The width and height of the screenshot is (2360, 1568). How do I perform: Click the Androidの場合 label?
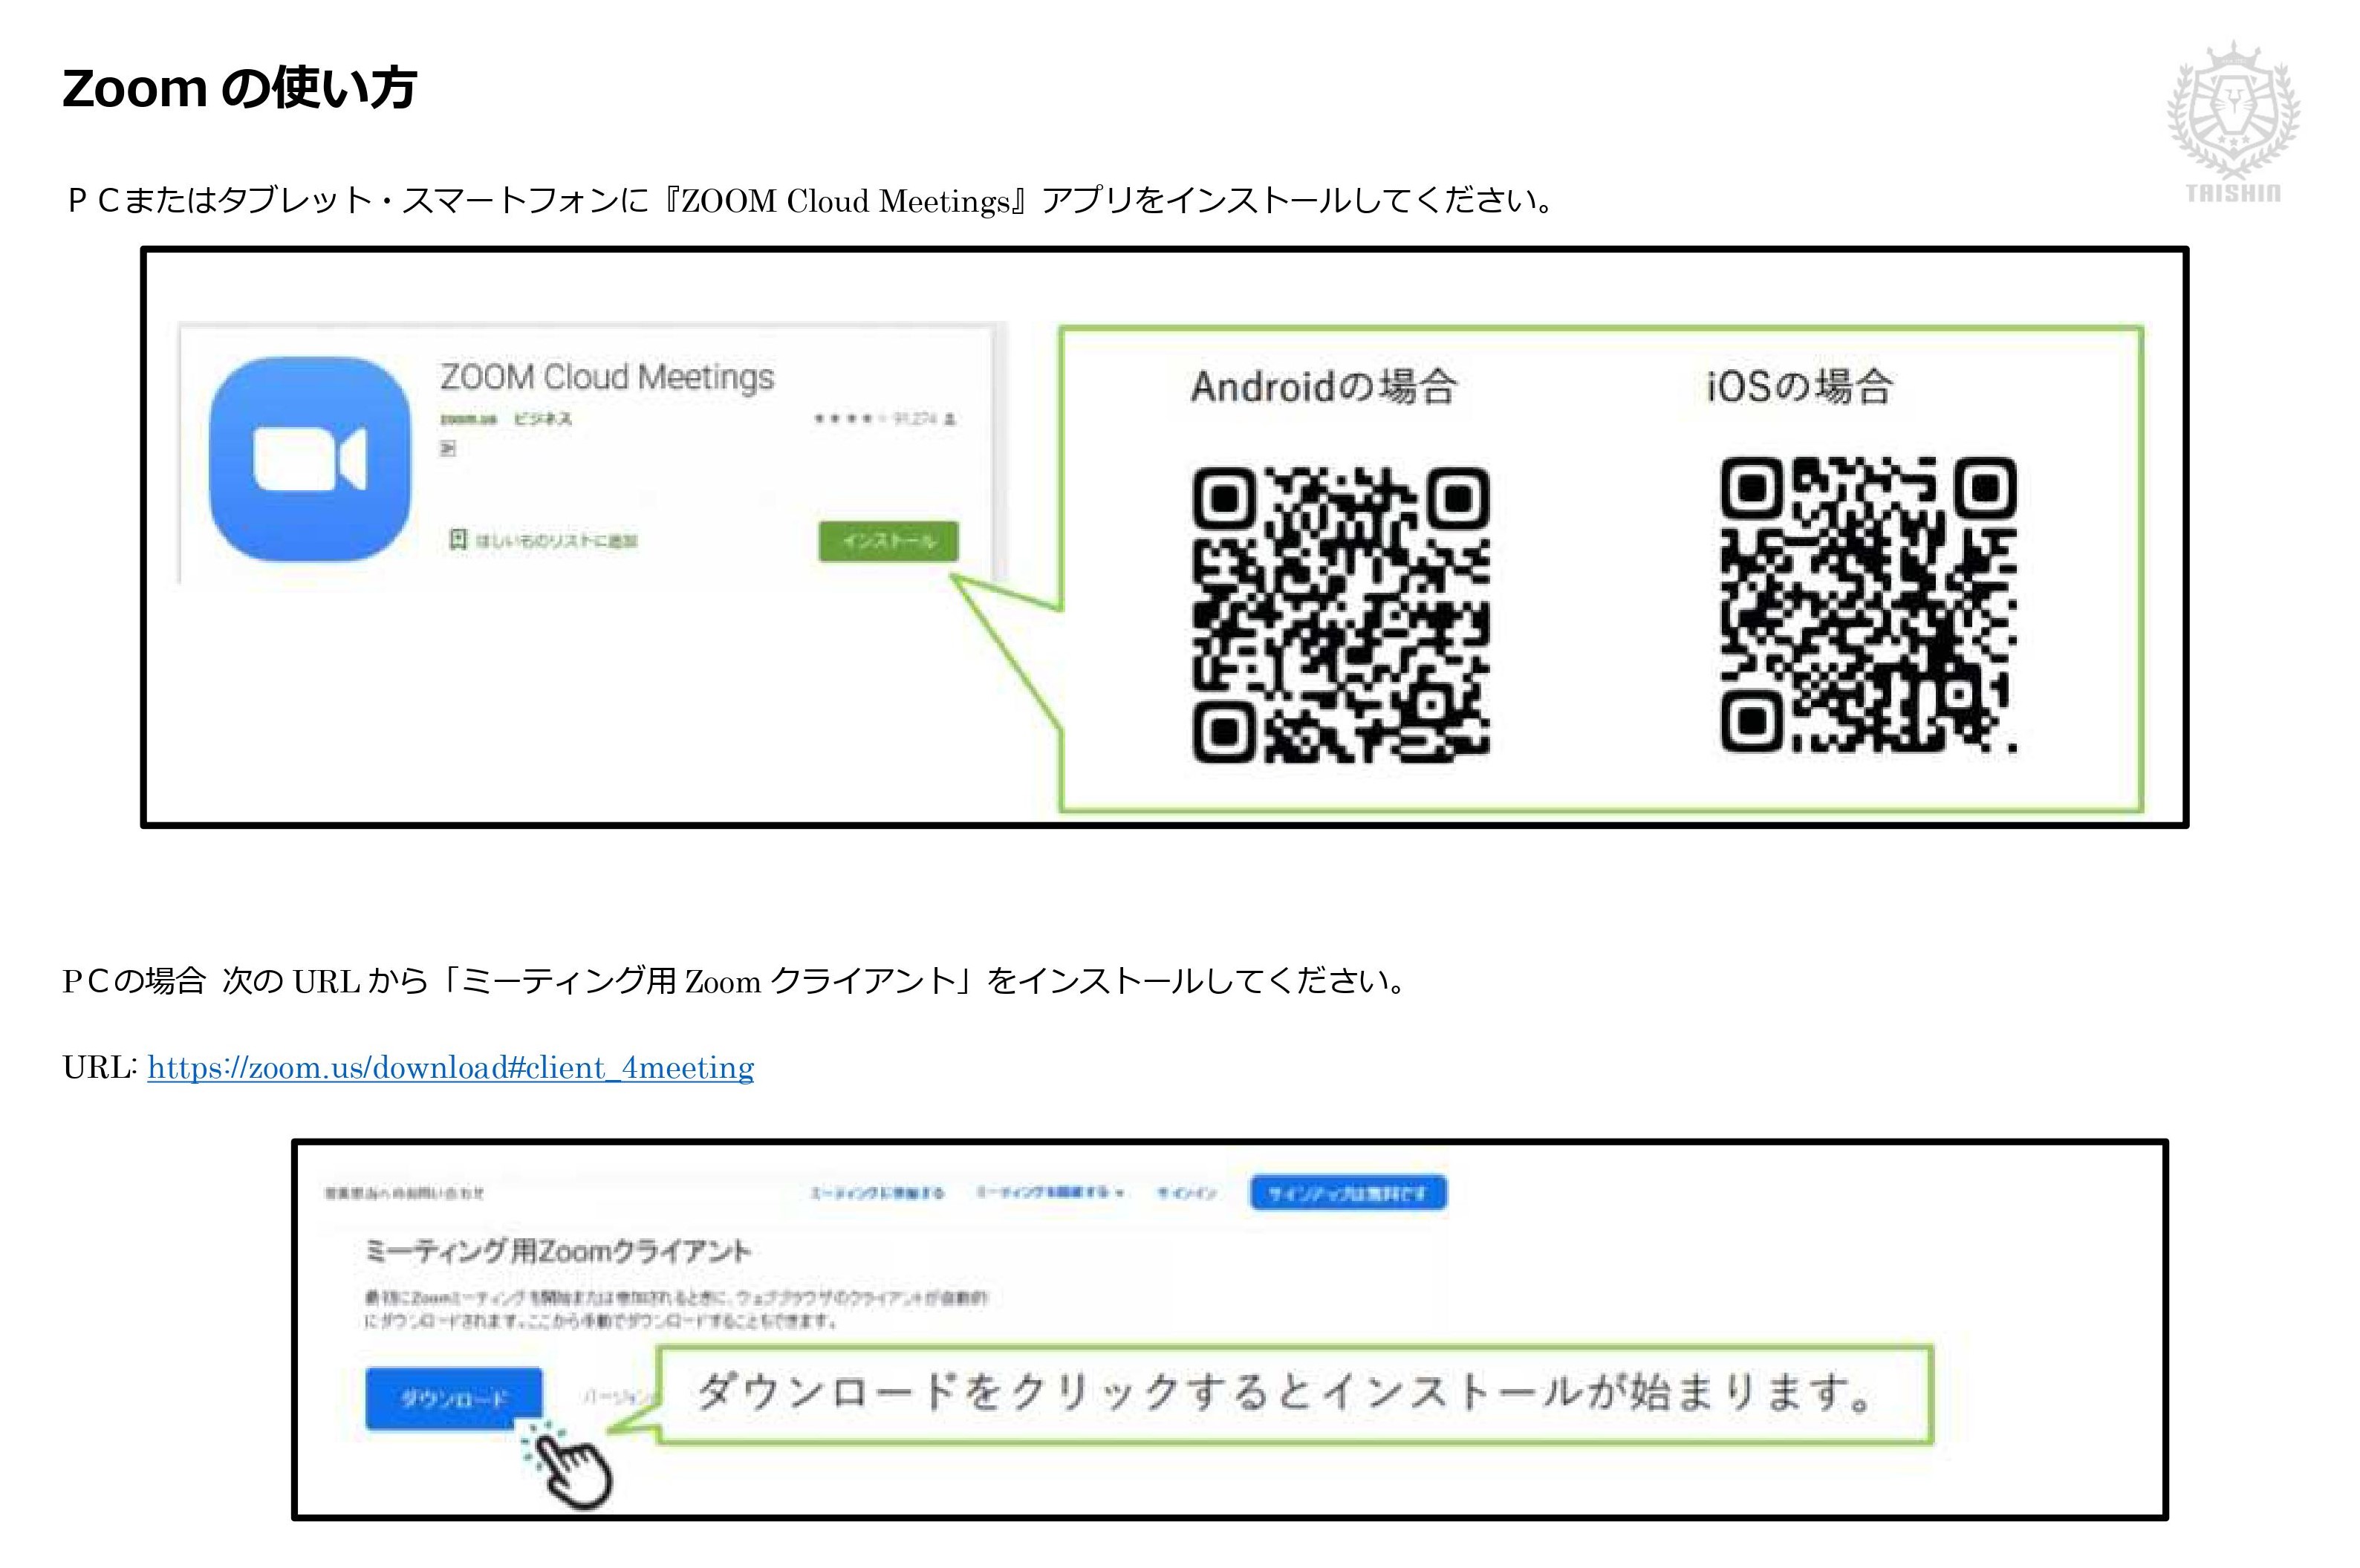1324,386
